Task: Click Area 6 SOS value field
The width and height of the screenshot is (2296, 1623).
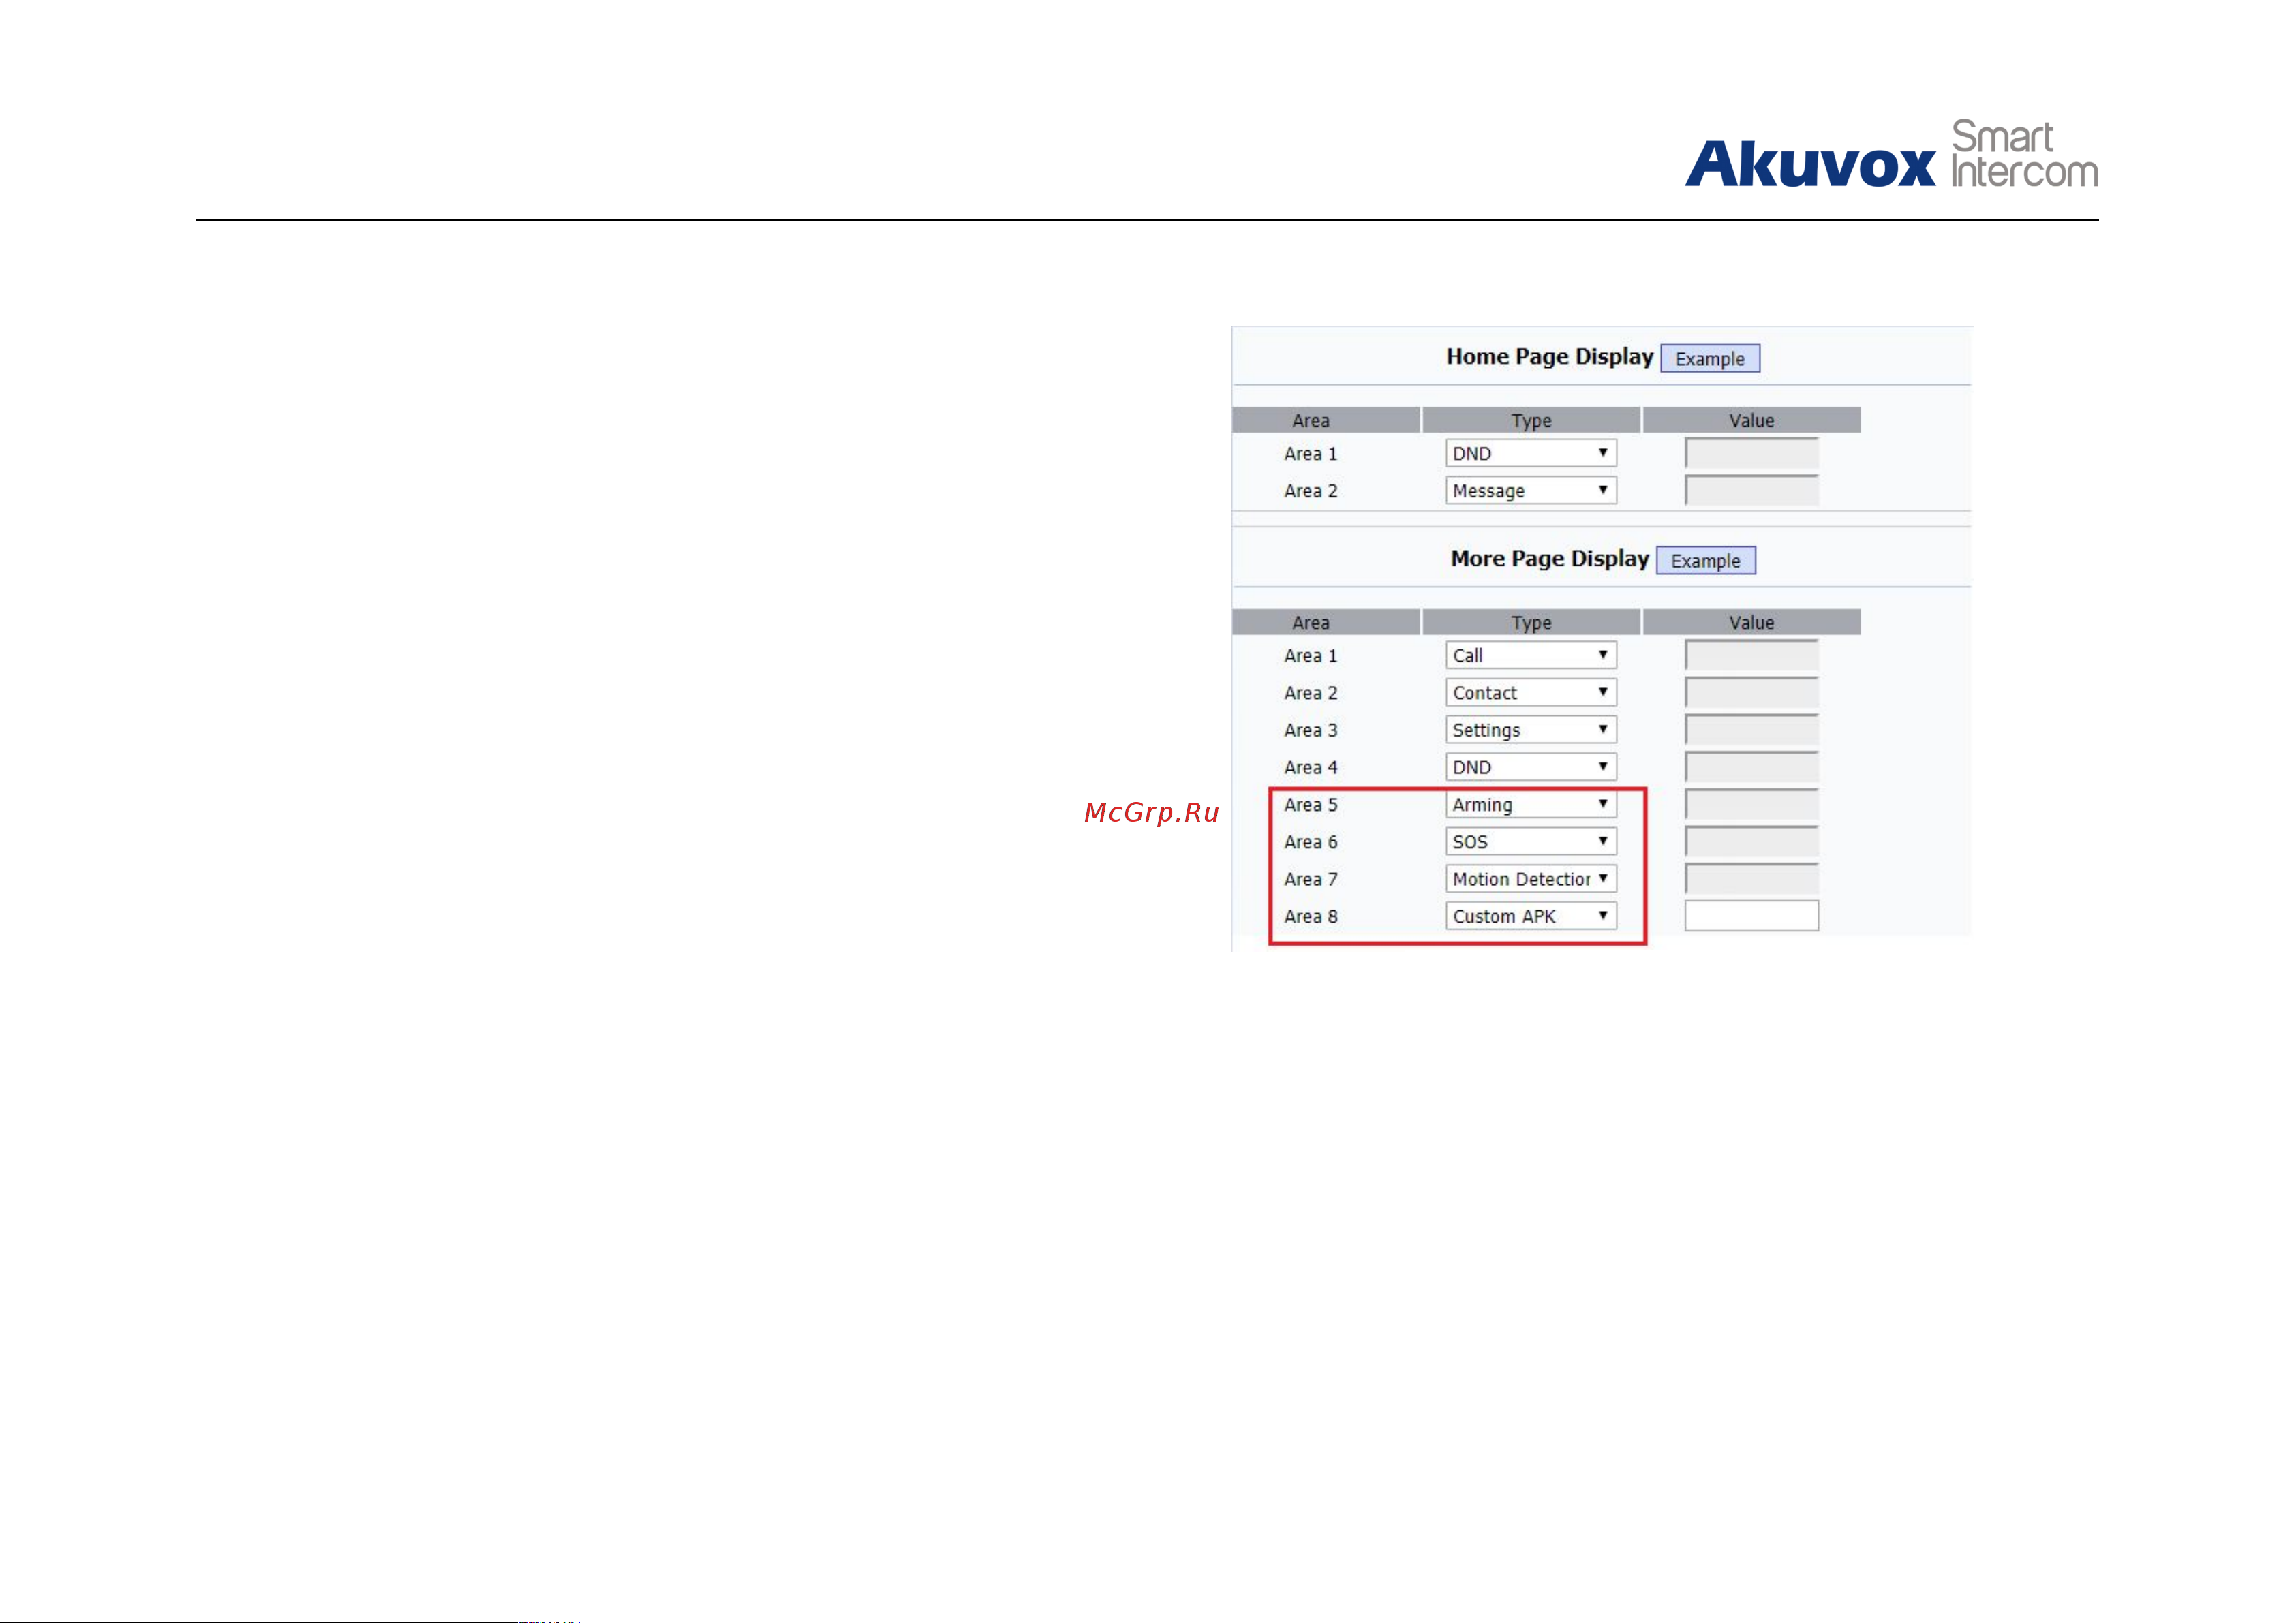Action: [x=1752, y=841]
